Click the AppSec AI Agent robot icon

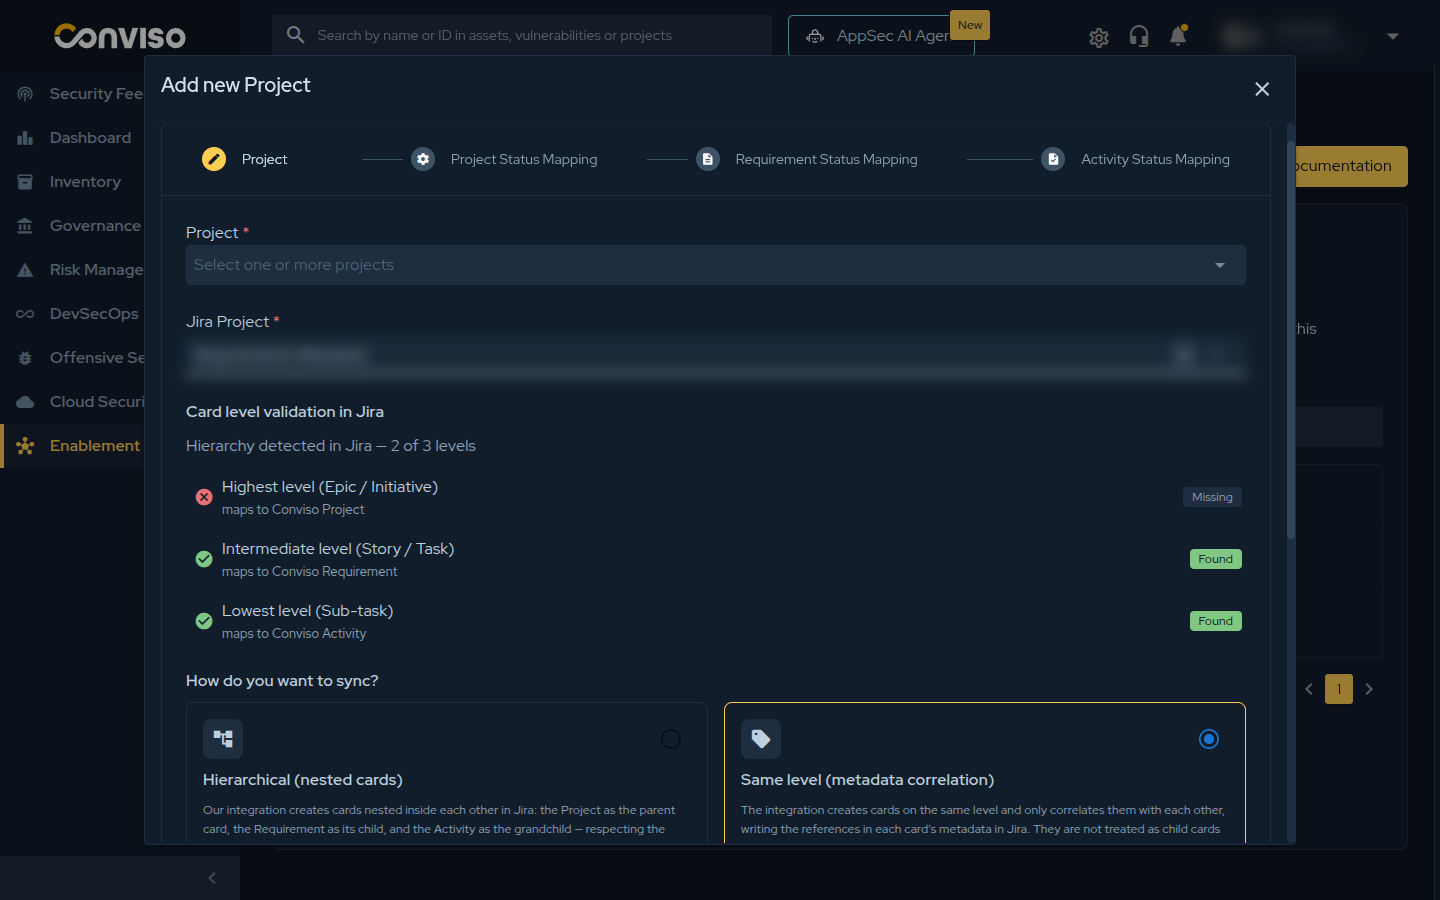[x=816, y=36]
